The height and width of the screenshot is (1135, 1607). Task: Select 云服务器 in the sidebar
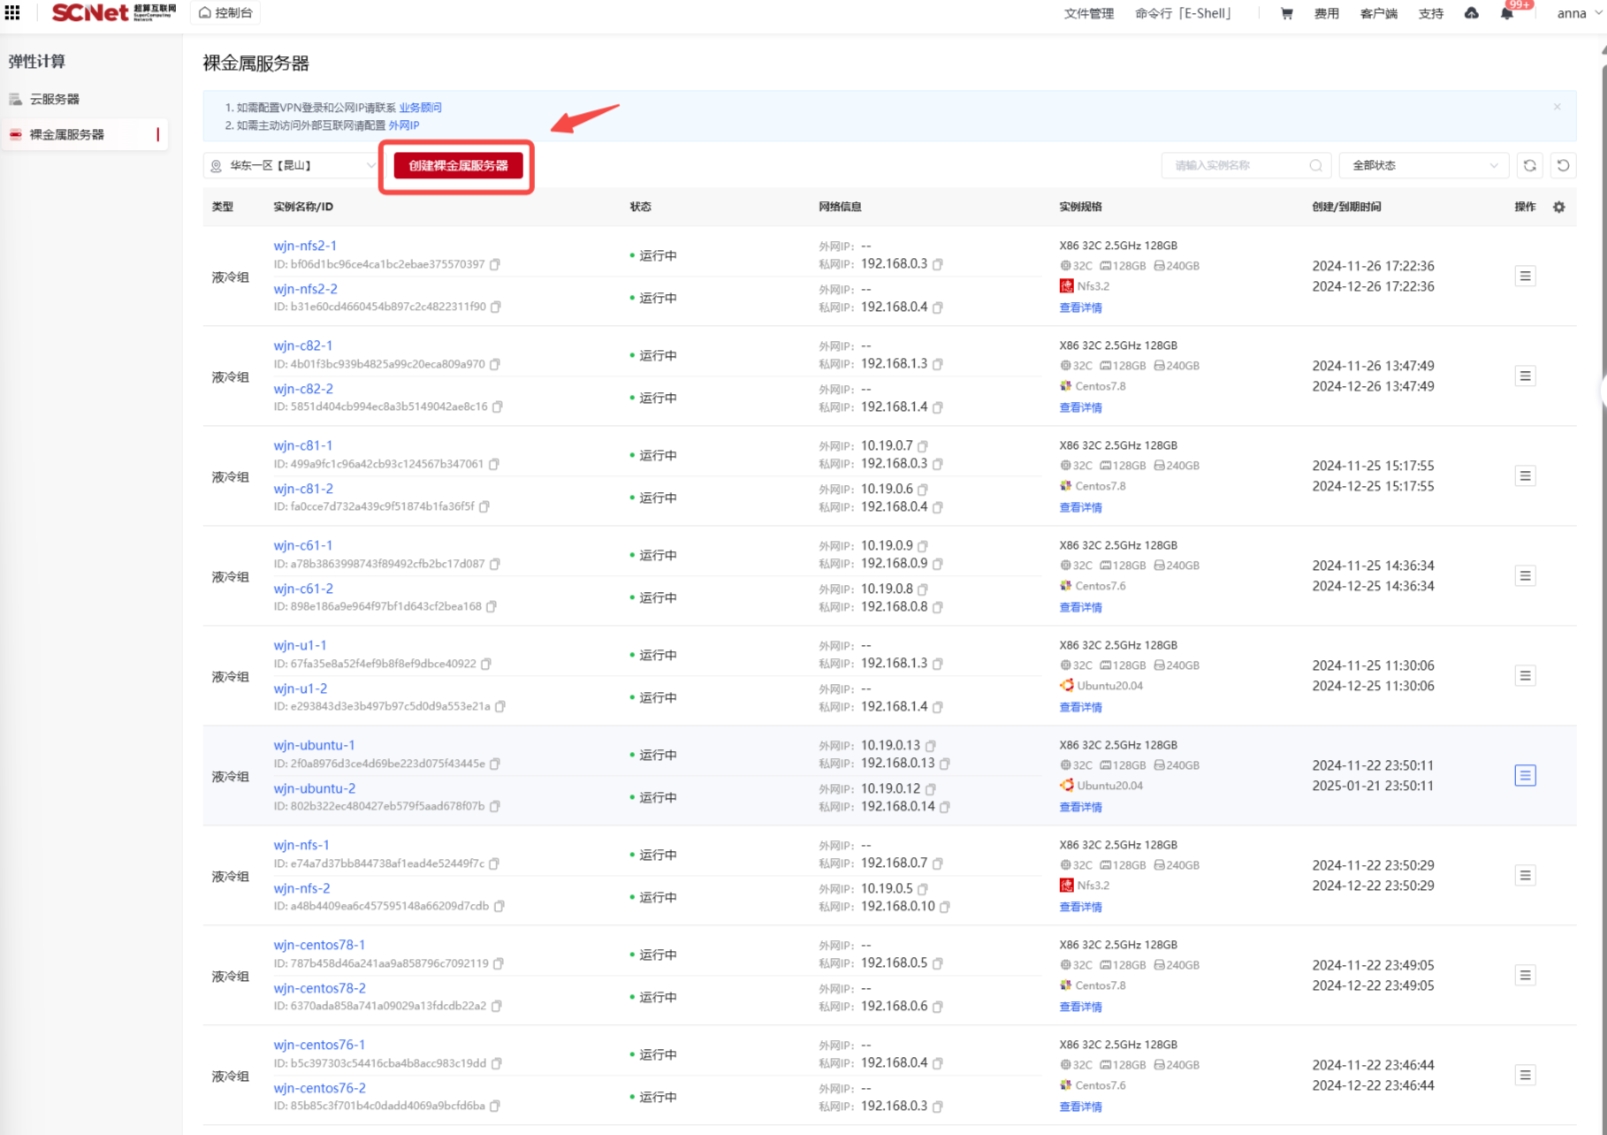click(55, 99)
